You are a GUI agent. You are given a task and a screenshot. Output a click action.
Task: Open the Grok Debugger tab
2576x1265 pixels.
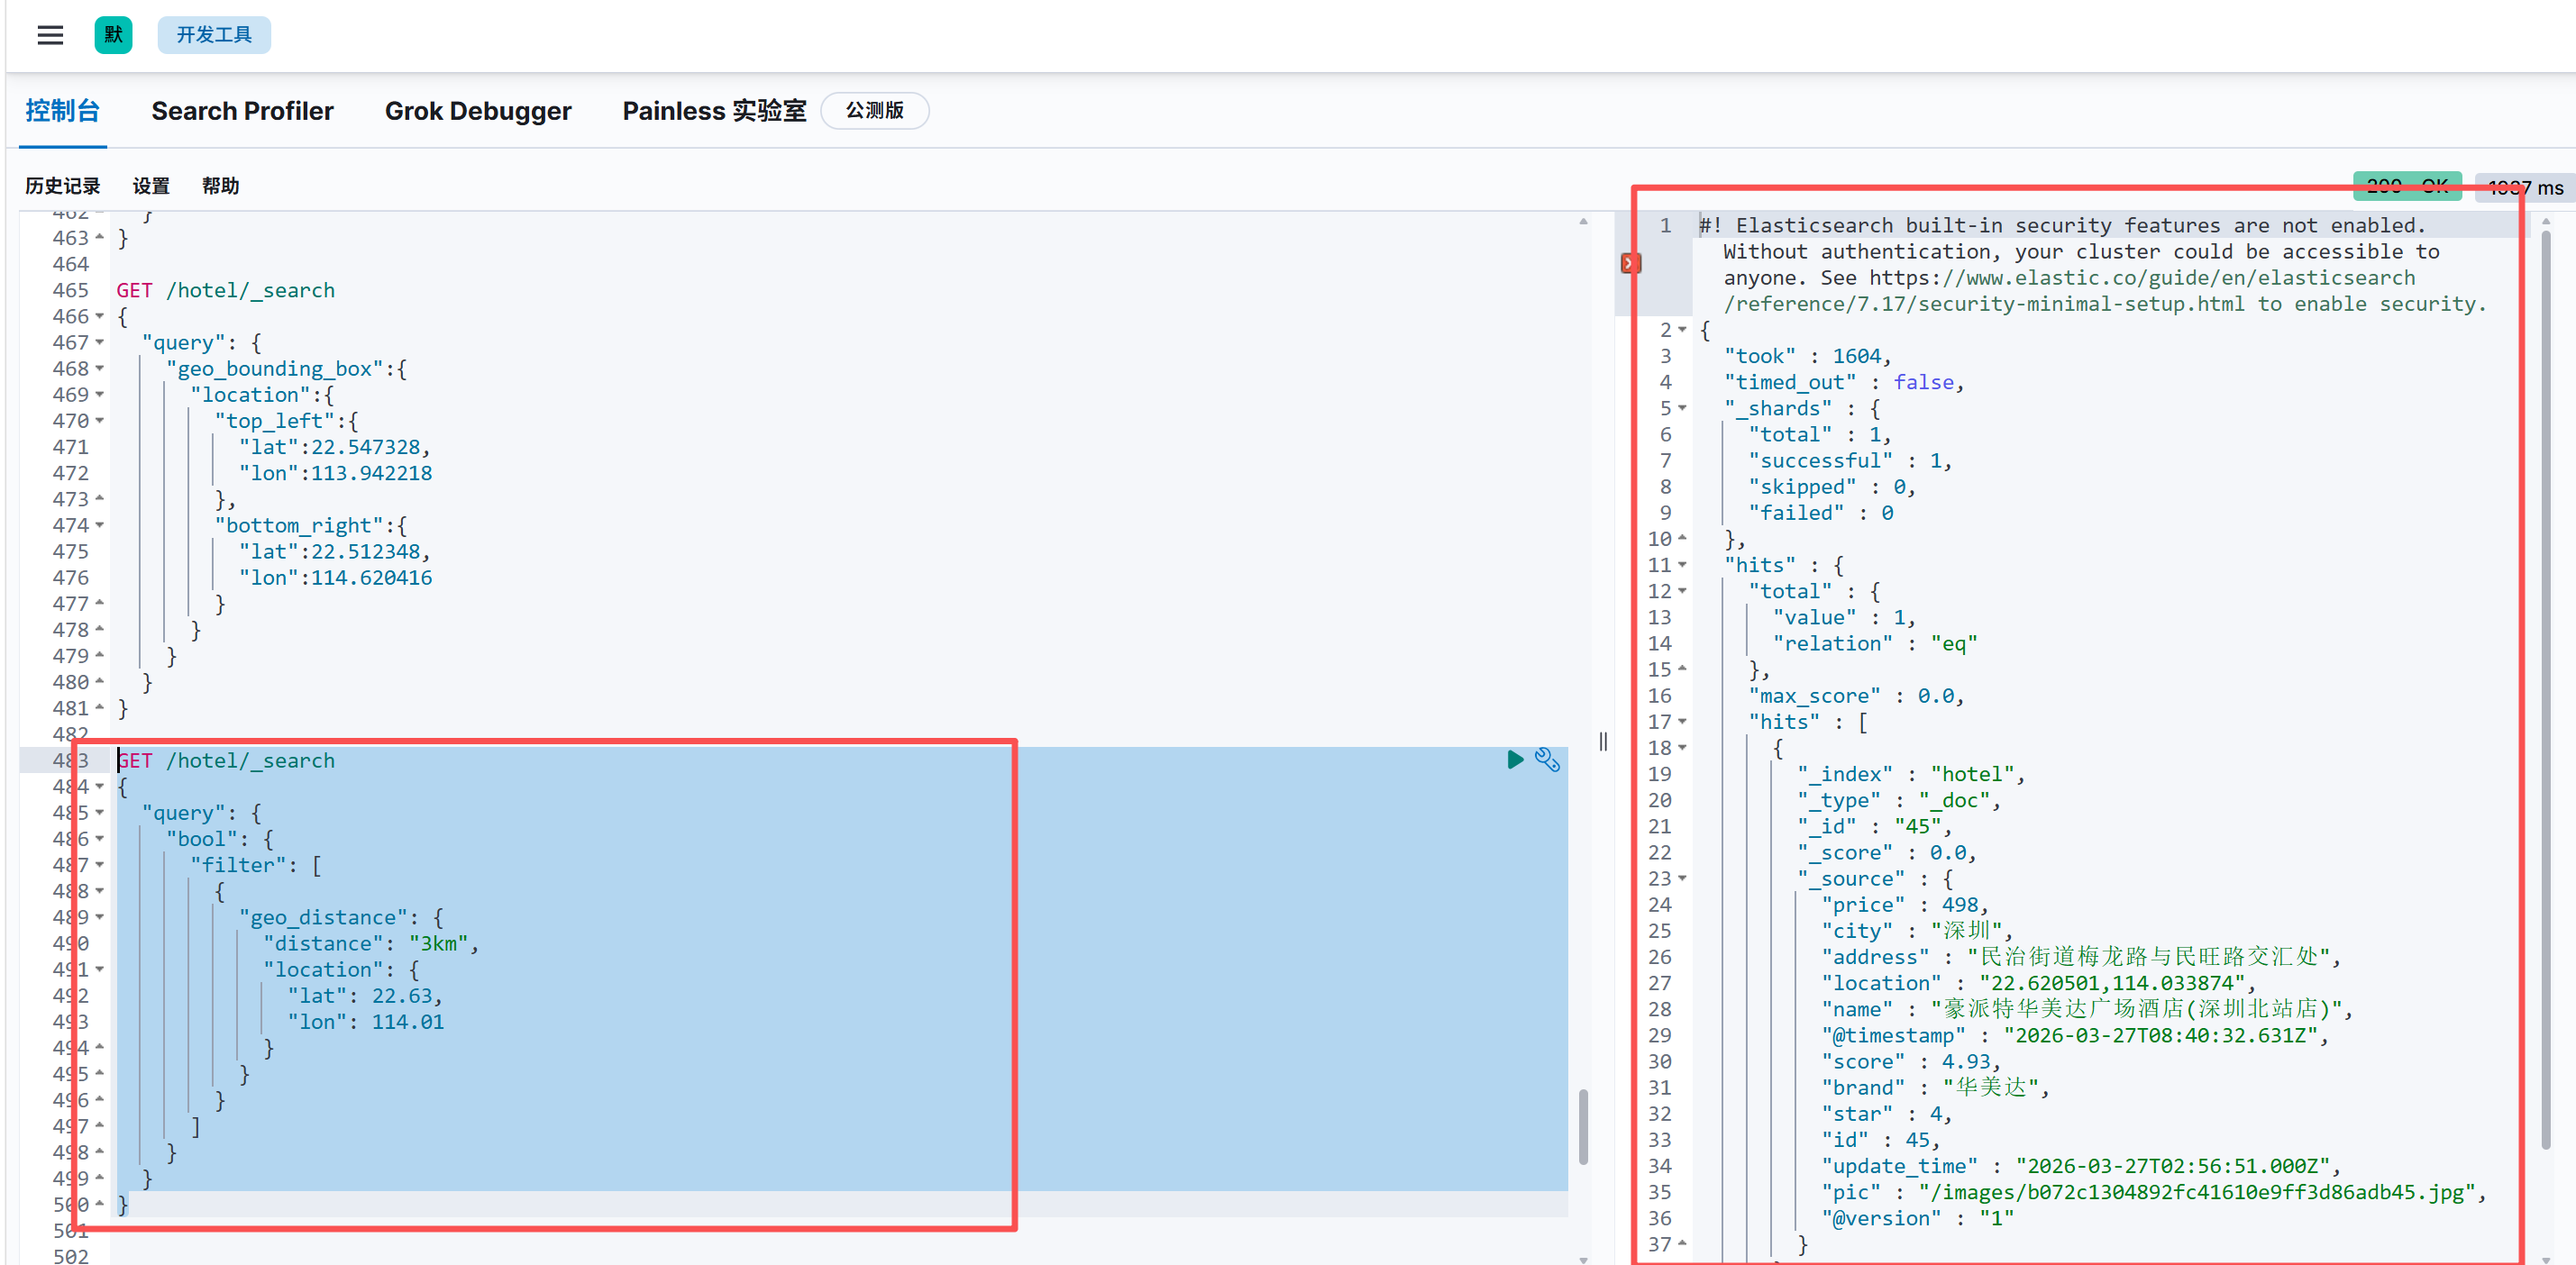(x=478, y=111)
